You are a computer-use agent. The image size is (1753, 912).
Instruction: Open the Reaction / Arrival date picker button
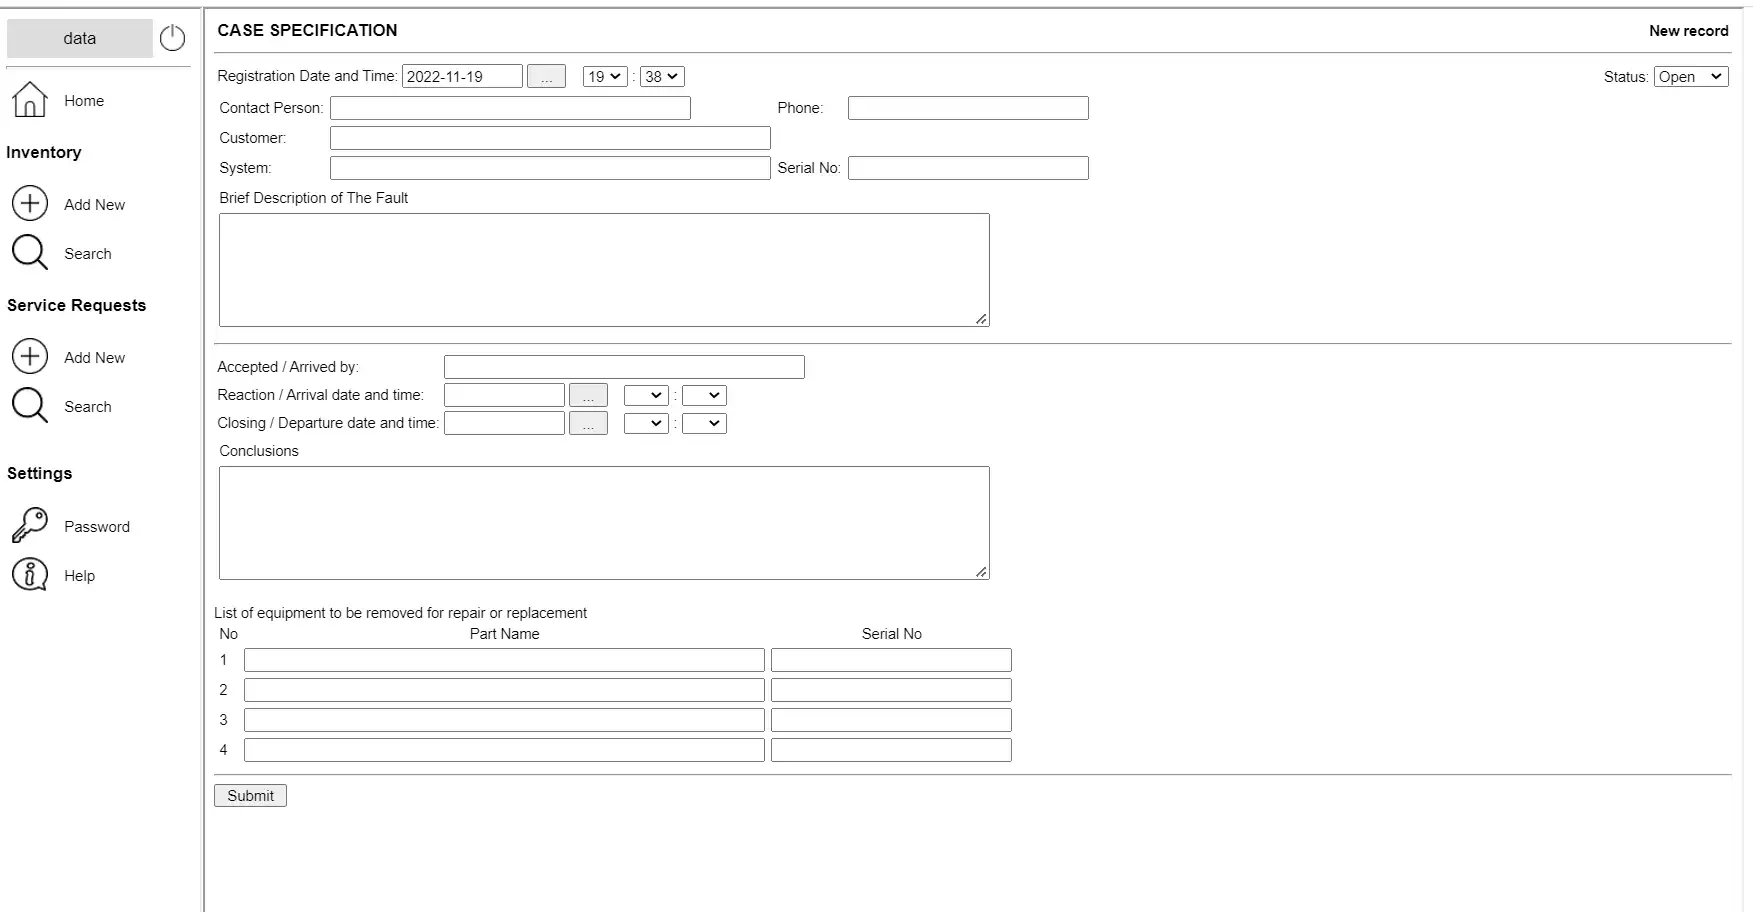pos(588,395)
